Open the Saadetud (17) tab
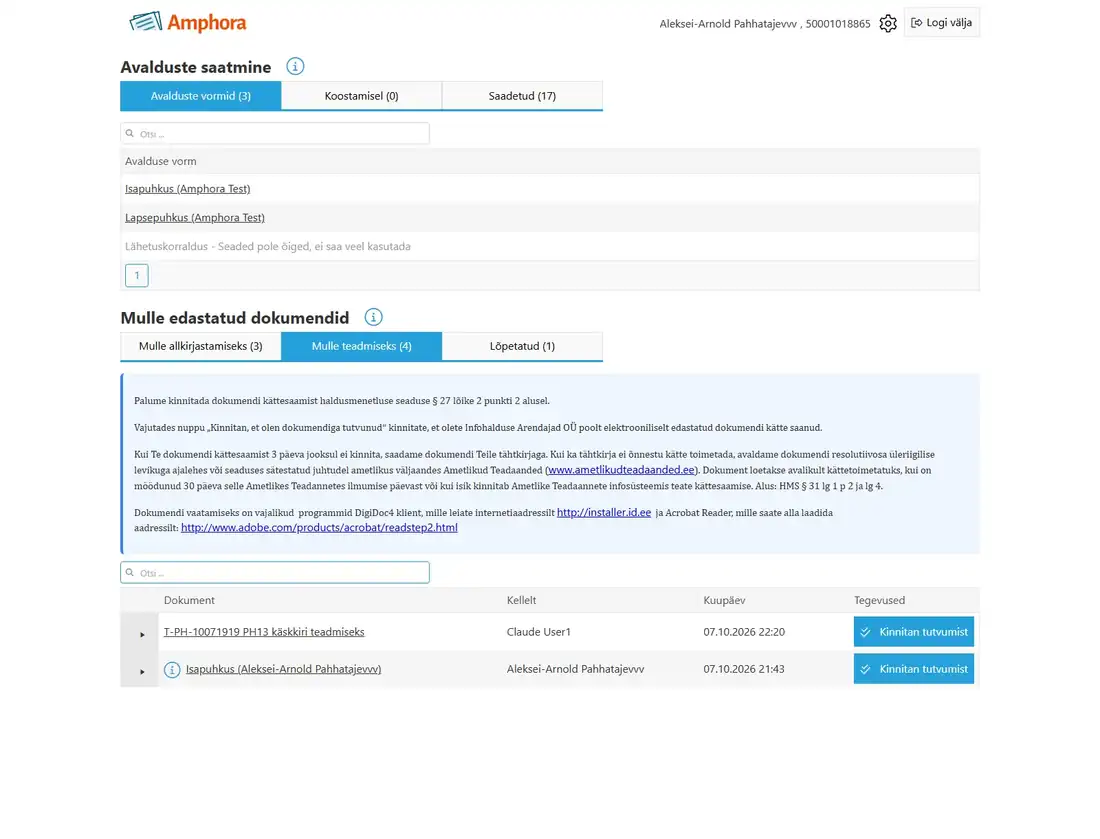The height and width of the screenshot is (839, 1100). click(x=522, y=96)
